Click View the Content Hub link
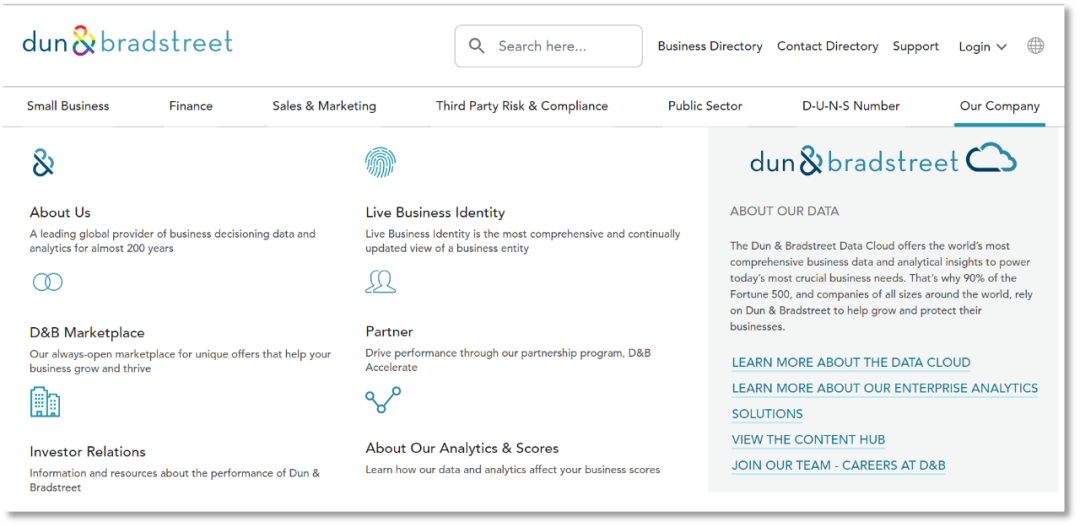 pyautogui.click(x=808, y=440)
